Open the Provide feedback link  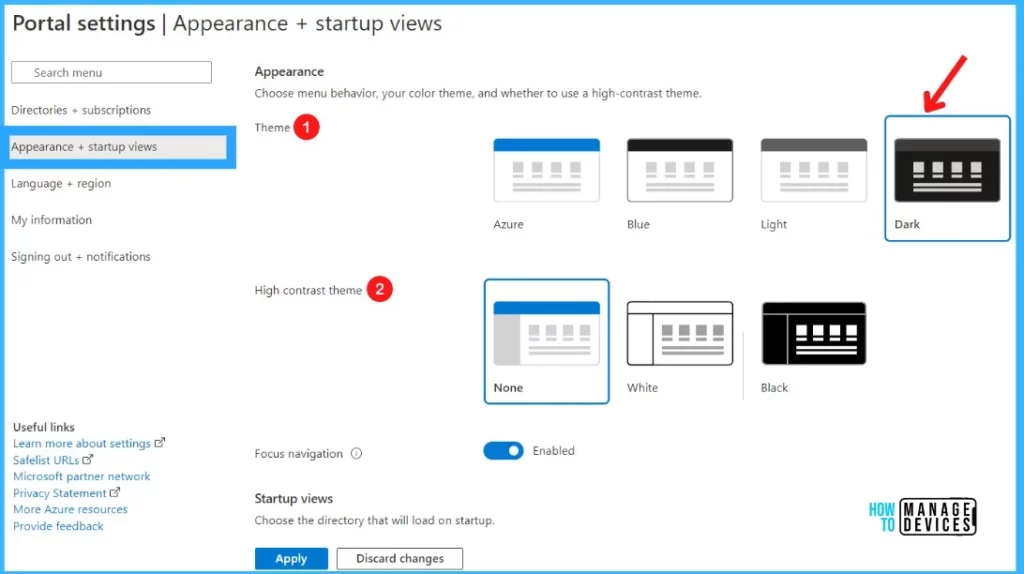click(58, 526)
